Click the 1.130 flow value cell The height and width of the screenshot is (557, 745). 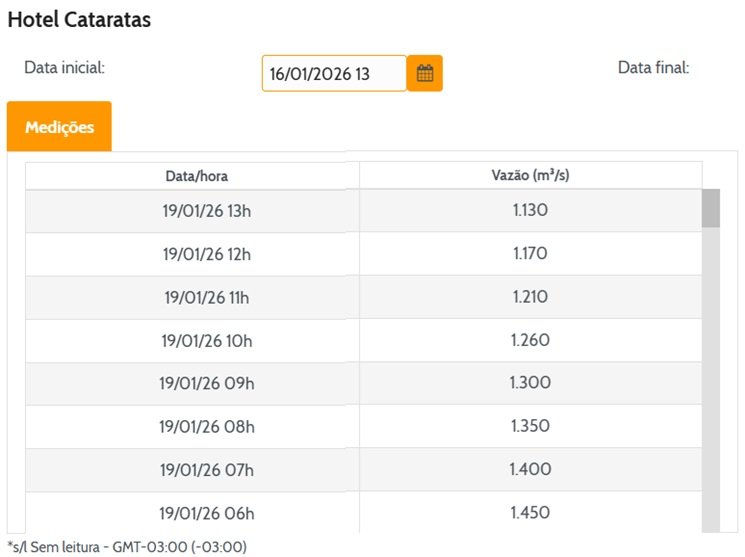pos(530,210)
